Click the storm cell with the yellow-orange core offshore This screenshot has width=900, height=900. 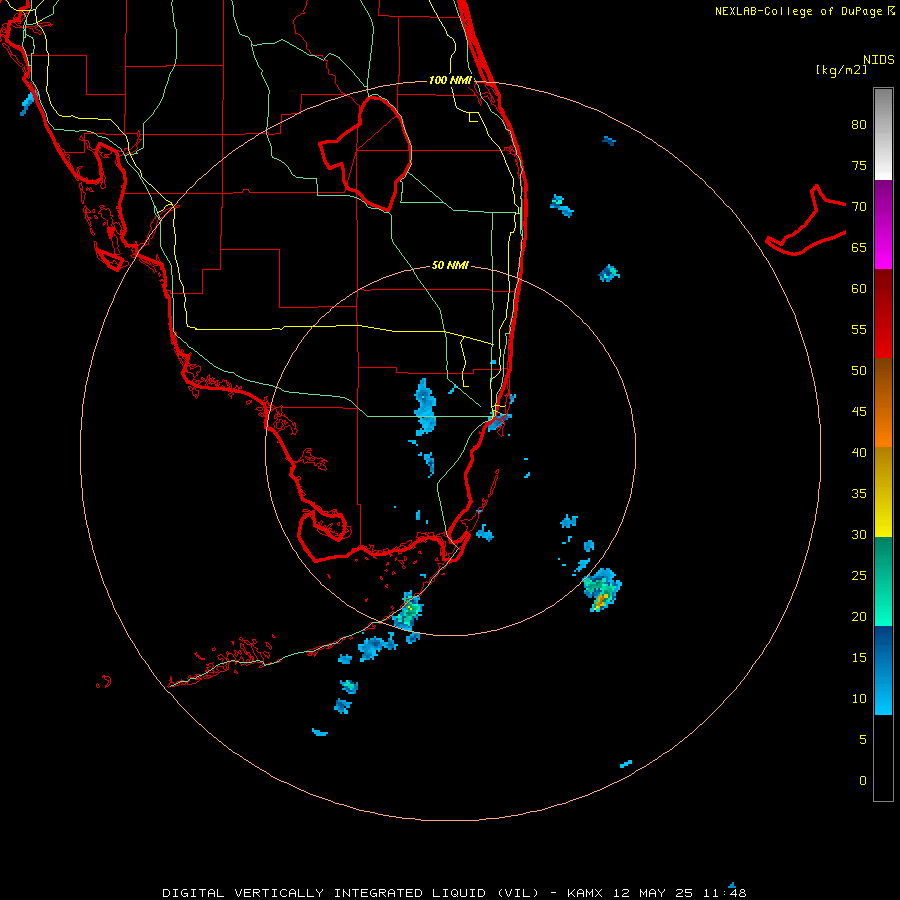pos(602,590)
